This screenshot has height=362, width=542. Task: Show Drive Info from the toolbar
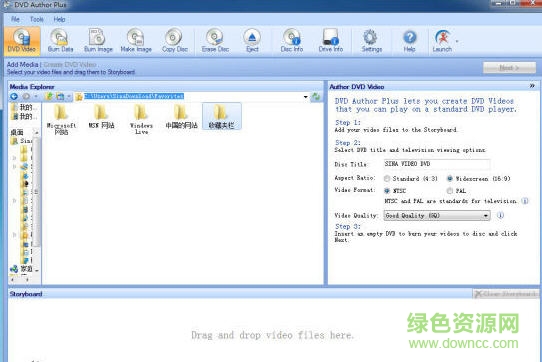(331, 41)
